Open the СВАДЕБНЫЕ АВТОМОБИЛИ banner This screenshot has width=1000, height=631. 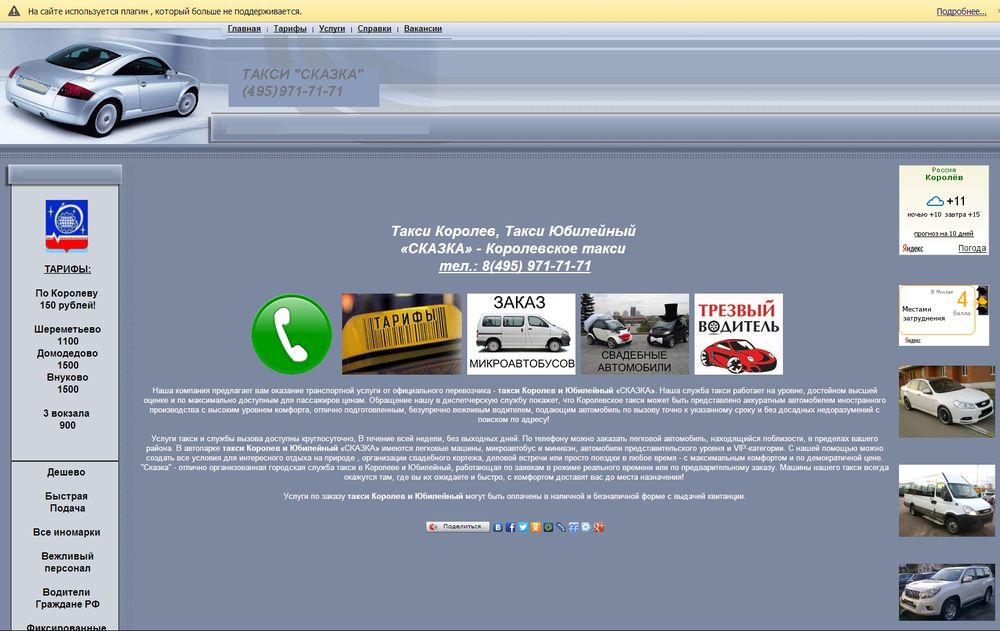click(635, 334)
